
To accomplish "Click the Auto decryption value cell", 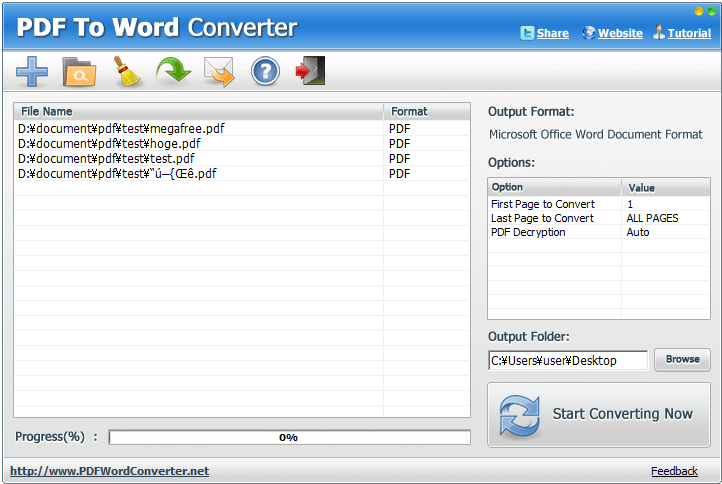I will (638, 232).
